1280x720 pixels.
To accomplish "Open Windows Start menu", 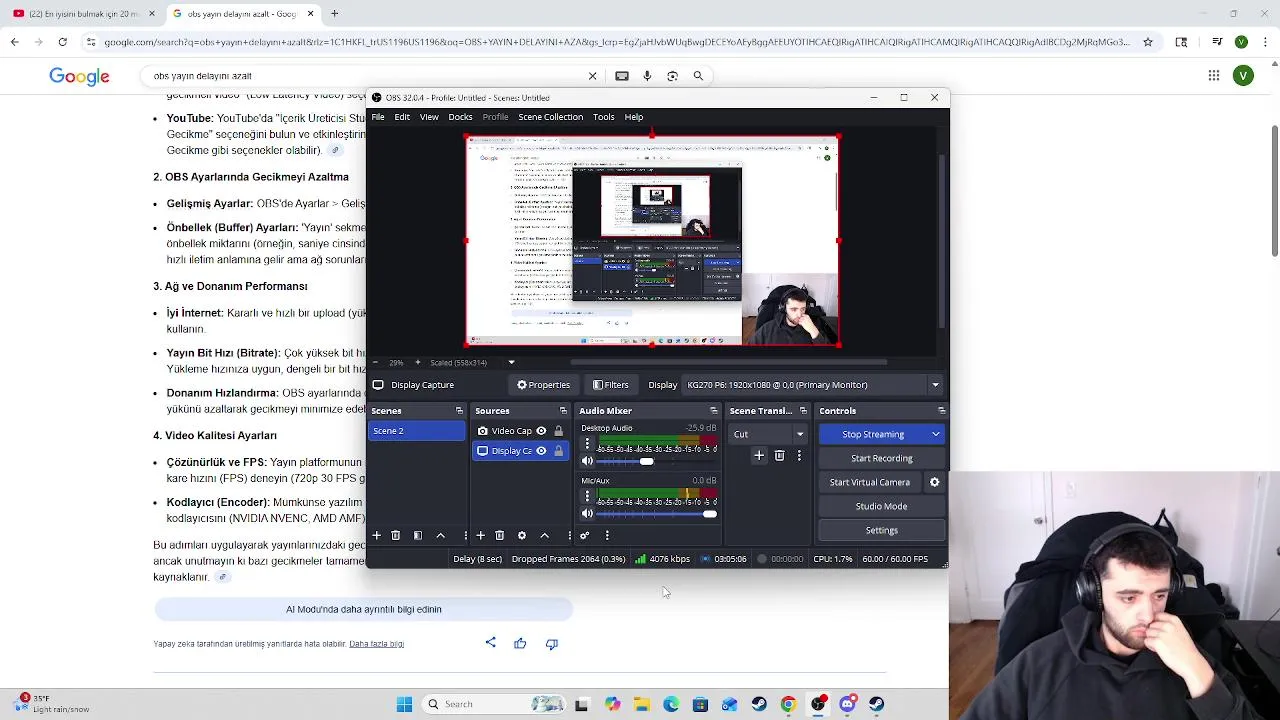I will coord(404,704).
